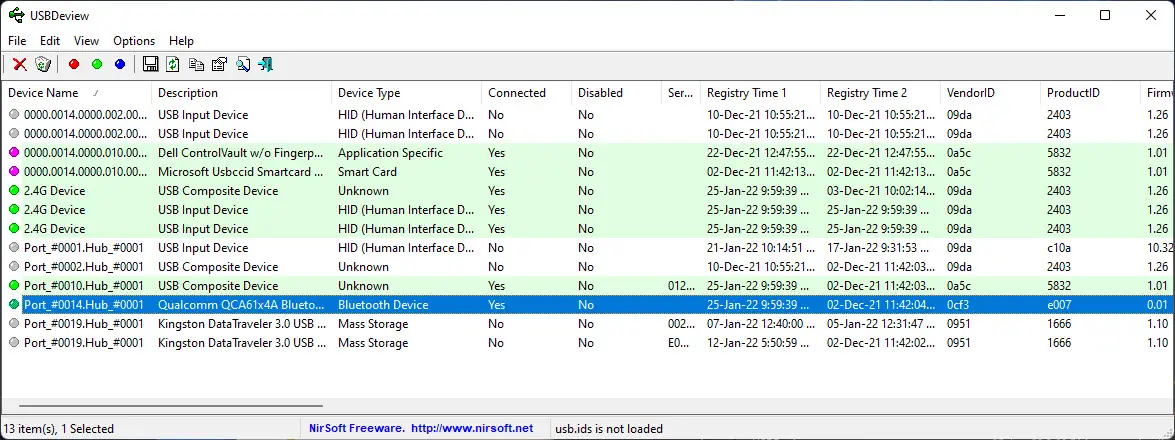
Task: Open properties with the toolbar icon
Action: click(219, 65)
